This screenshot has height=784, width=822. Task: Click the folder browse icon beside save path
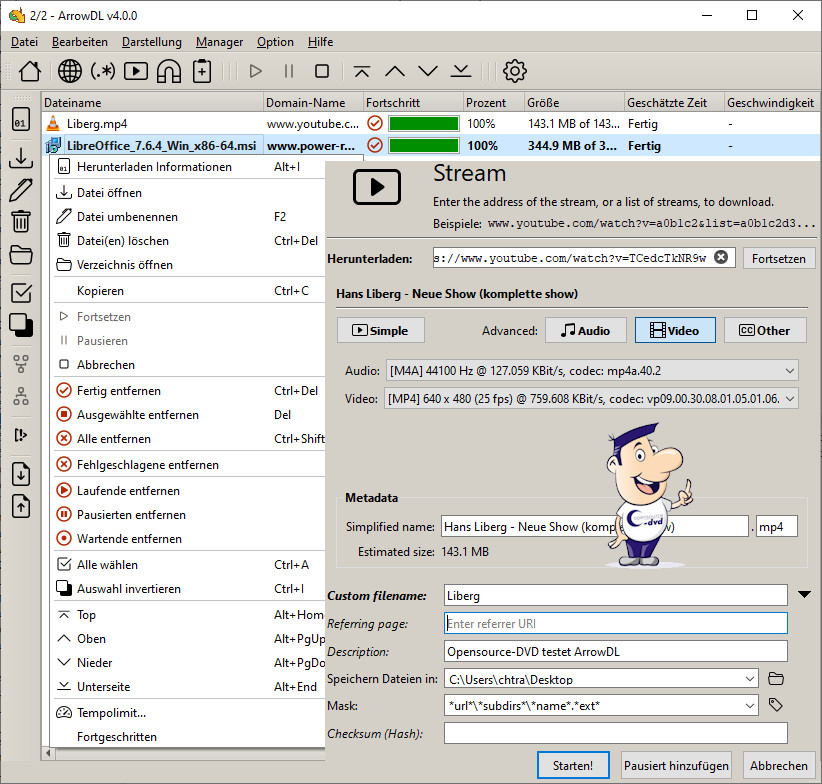pos(776,679)
